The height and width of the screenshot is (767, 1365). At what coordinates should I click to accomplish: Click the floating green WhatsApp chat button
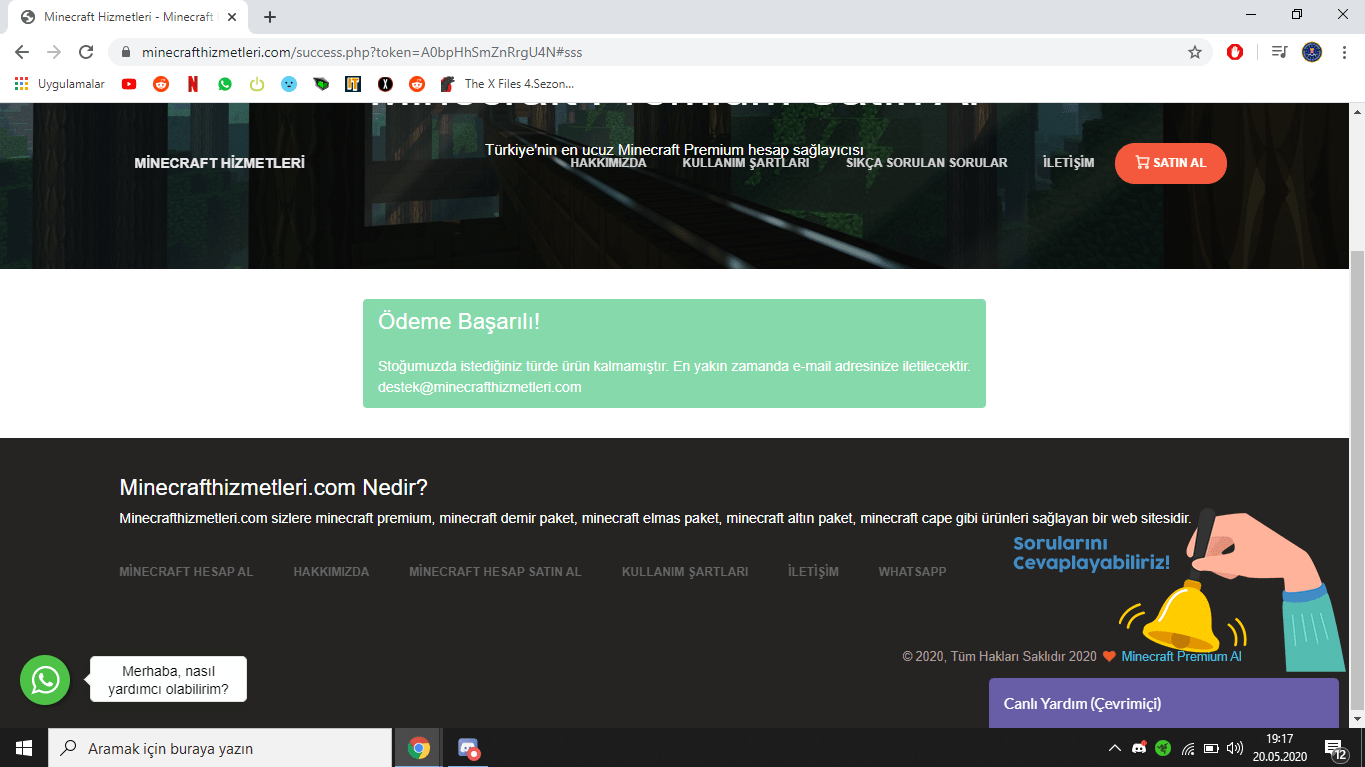click(x=45, y=680)
